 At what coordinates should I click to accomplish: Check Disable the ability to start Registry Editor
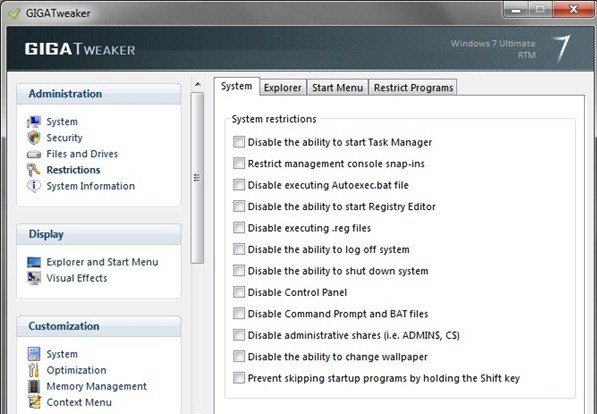[239, 206]
